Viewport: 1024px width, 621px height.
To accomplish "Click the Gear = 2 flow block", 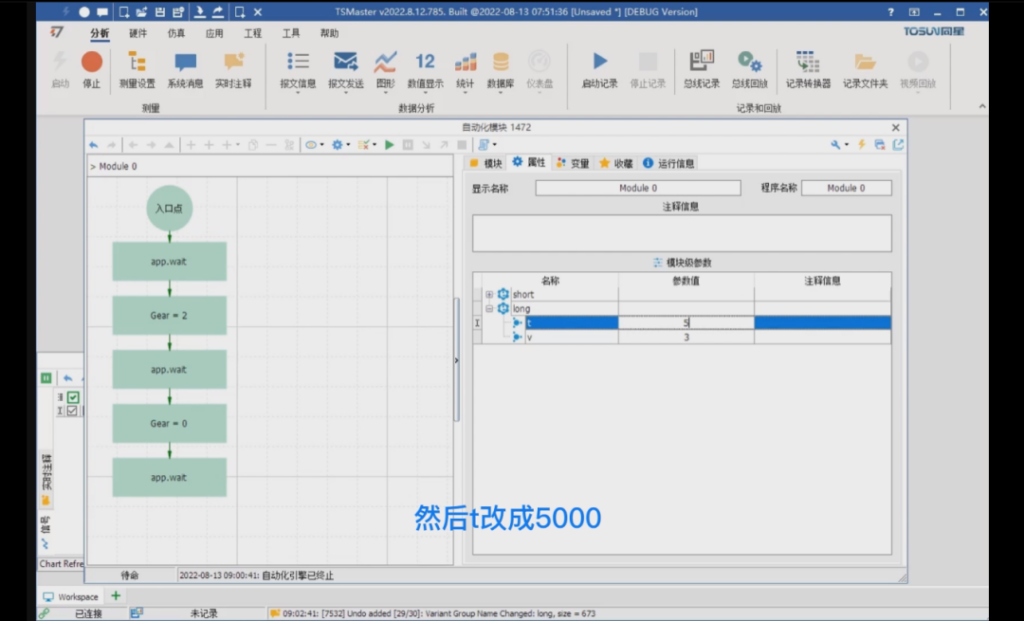I will (x=169, y=315).
